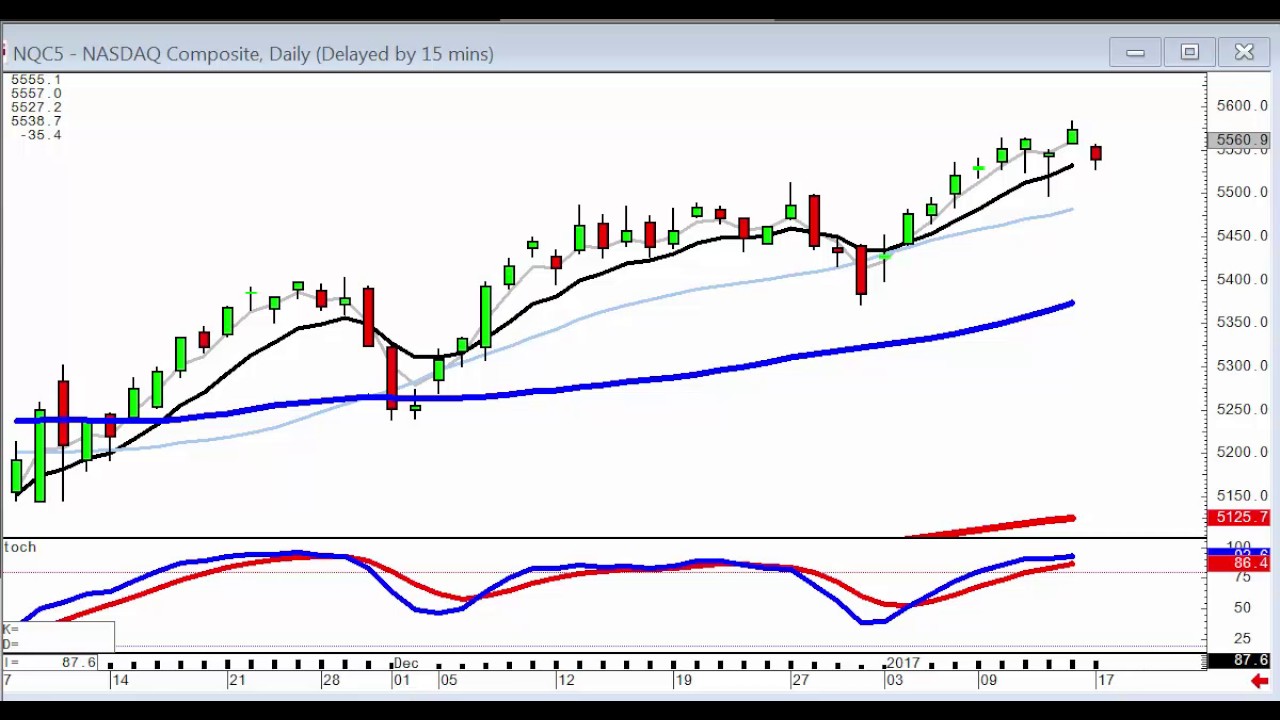The image size is (1280, 720).
Task: Select the 5450.0 price axis label
Action: point(1242,236)
